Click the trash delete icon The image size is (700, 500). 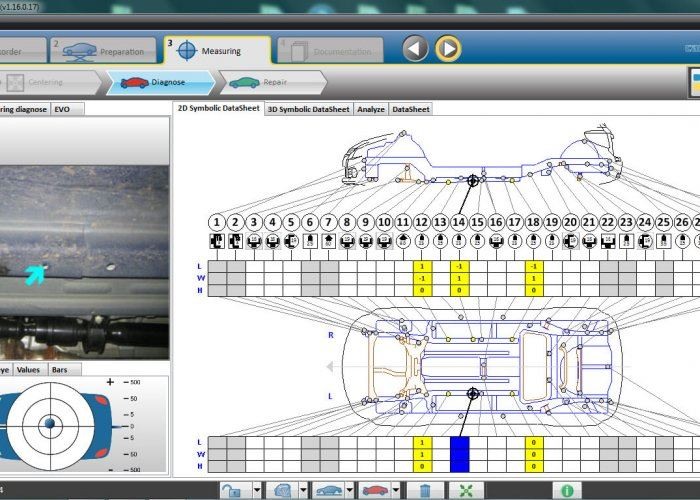424,490
